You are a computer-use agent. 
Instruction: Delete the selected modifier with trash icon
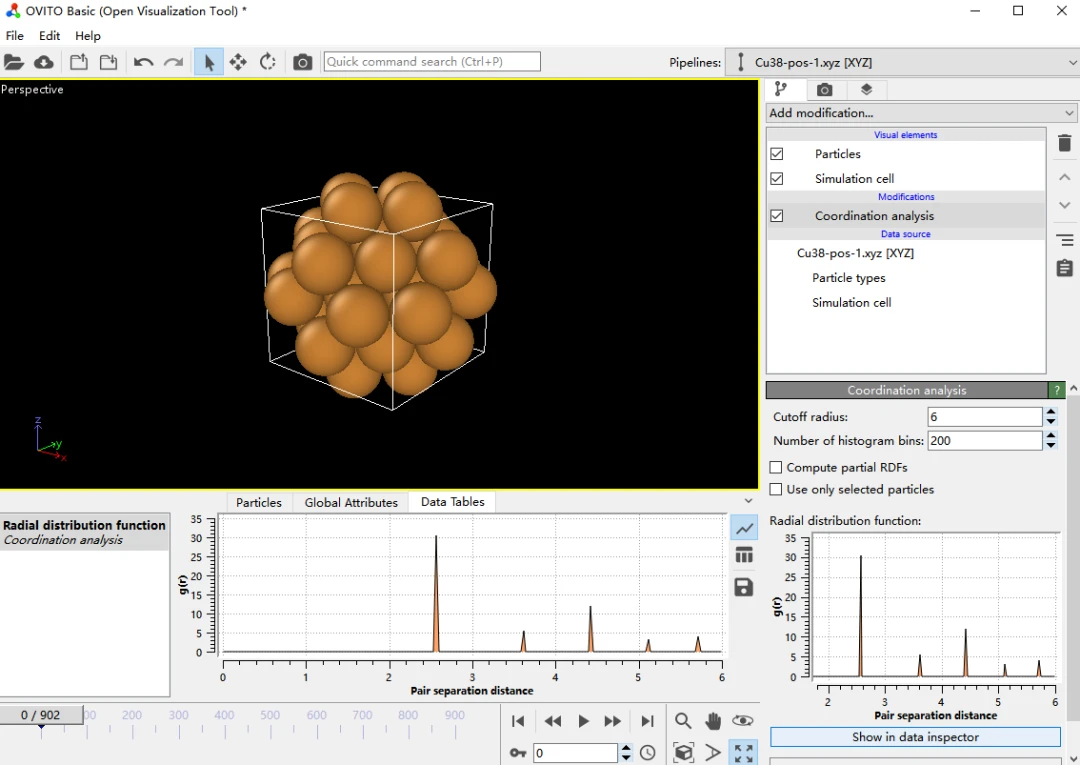[x=1064, y=143]
